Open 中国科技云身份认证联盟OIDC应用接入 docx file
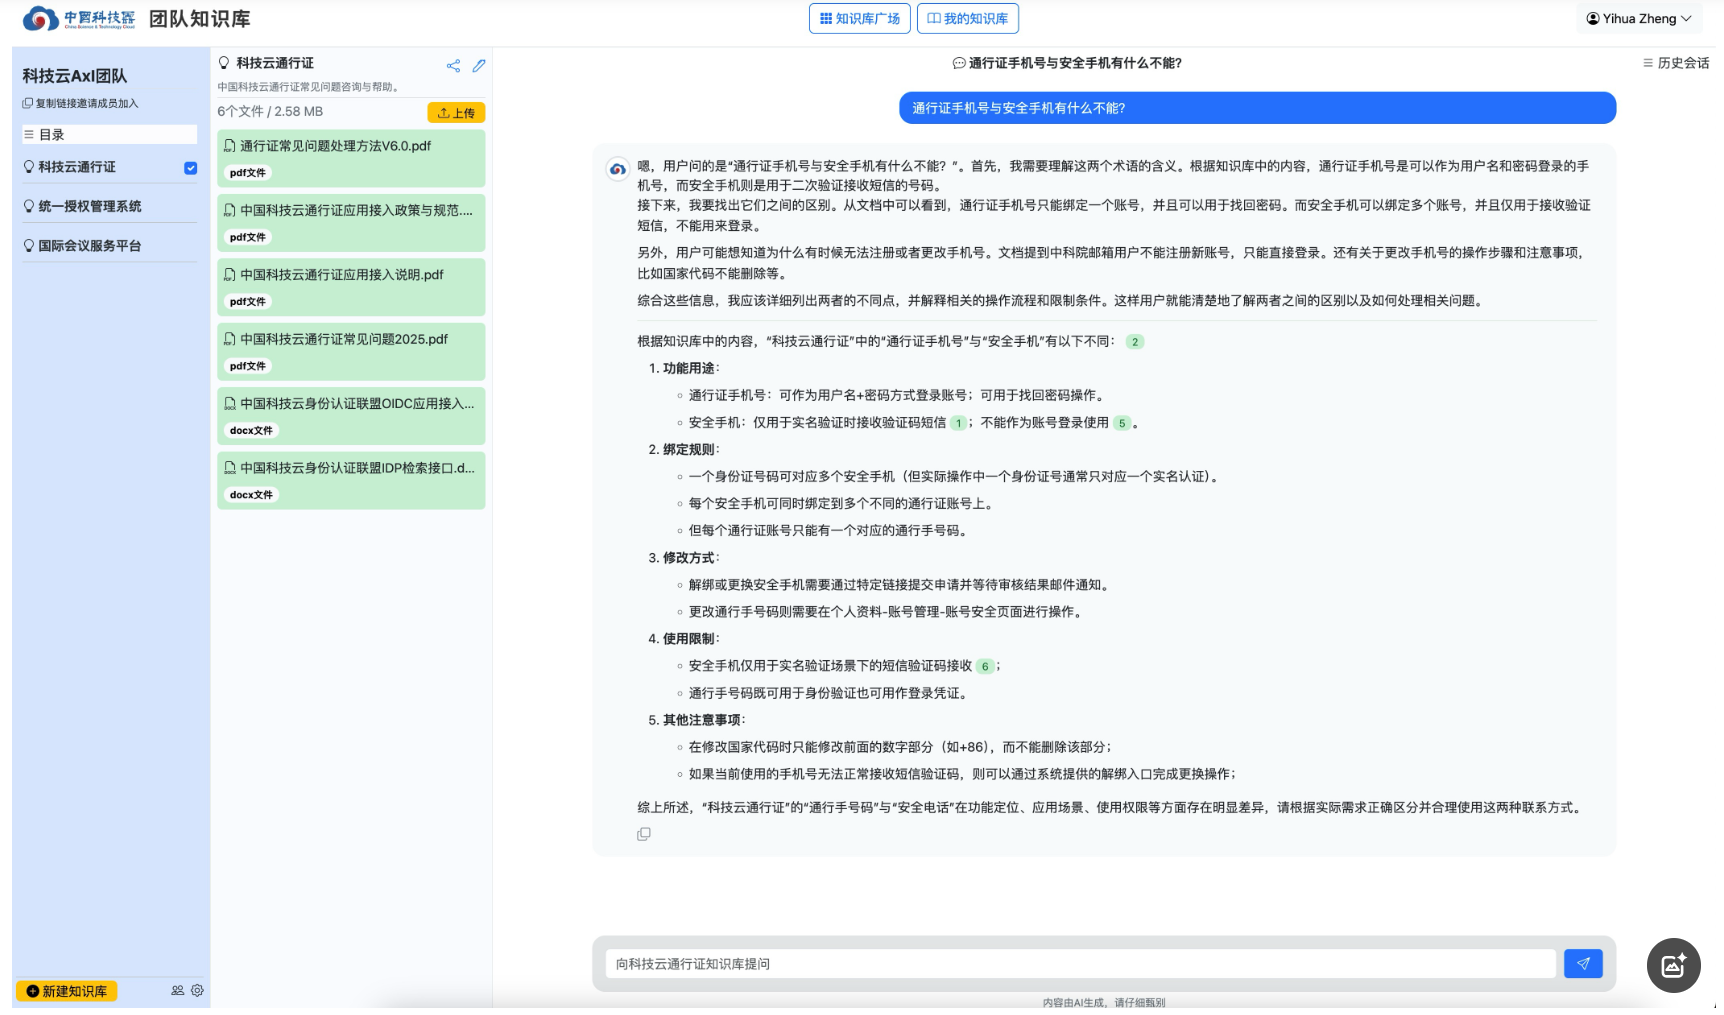Image resolution: width=1724 pixels, height=1015 pixels. coord(351,416)
